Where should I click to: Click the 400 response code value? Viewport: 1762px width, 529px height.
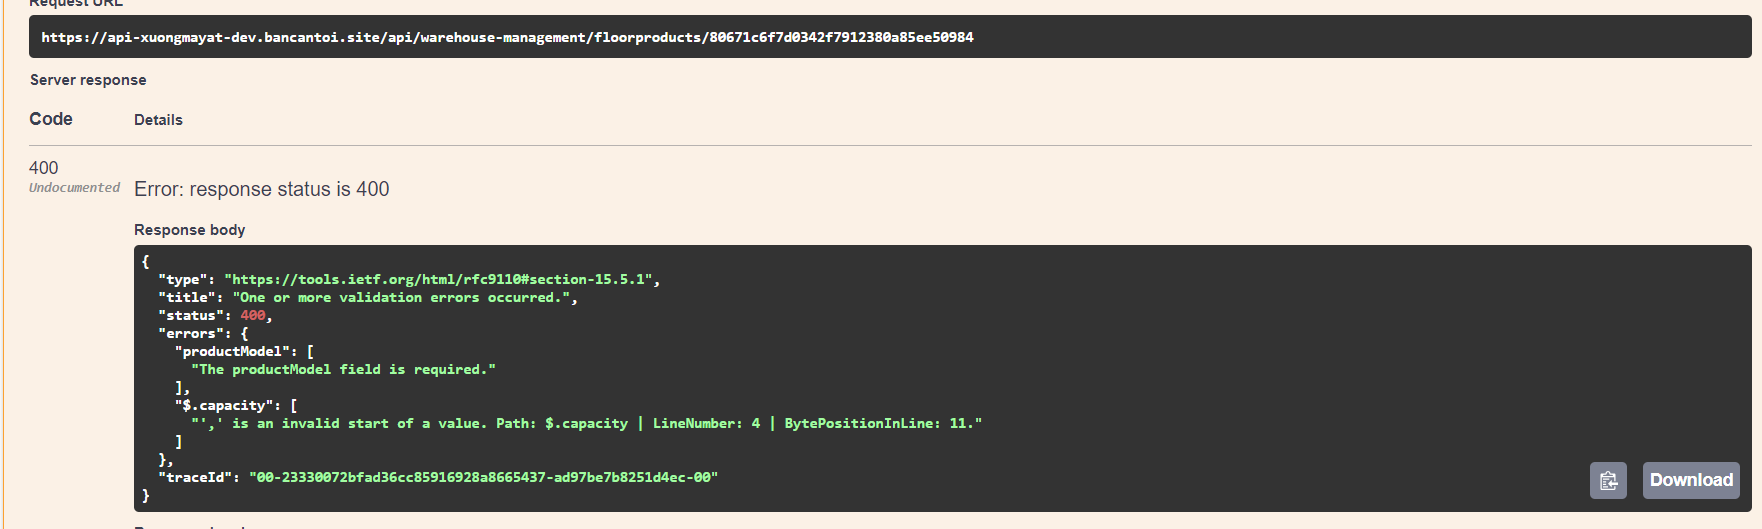(44, 168)
